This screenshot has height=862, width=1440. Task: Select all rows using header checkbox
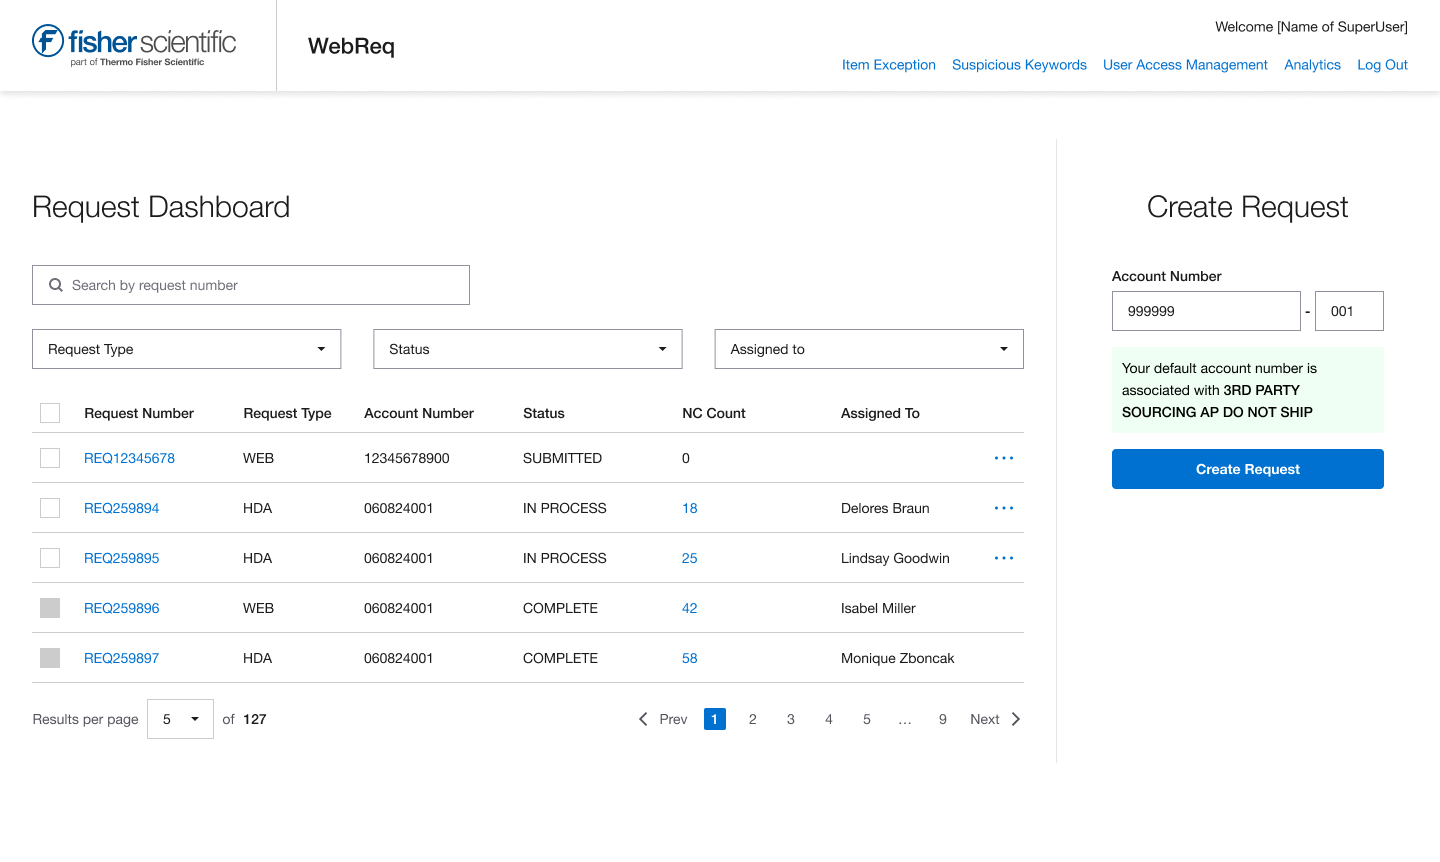coord(50,412)
